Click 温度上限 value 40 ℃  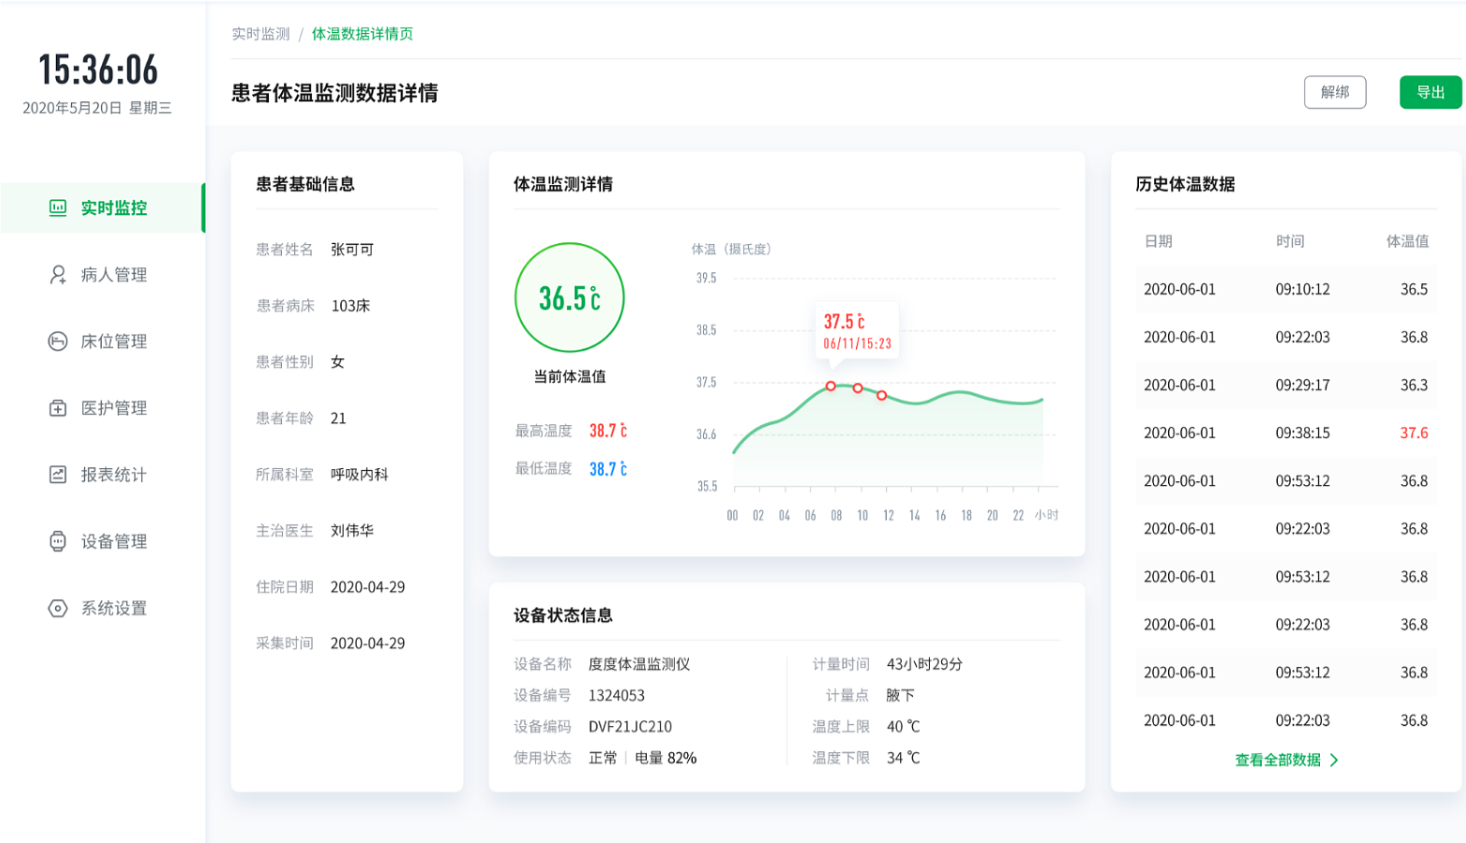[x=903, y=727]
